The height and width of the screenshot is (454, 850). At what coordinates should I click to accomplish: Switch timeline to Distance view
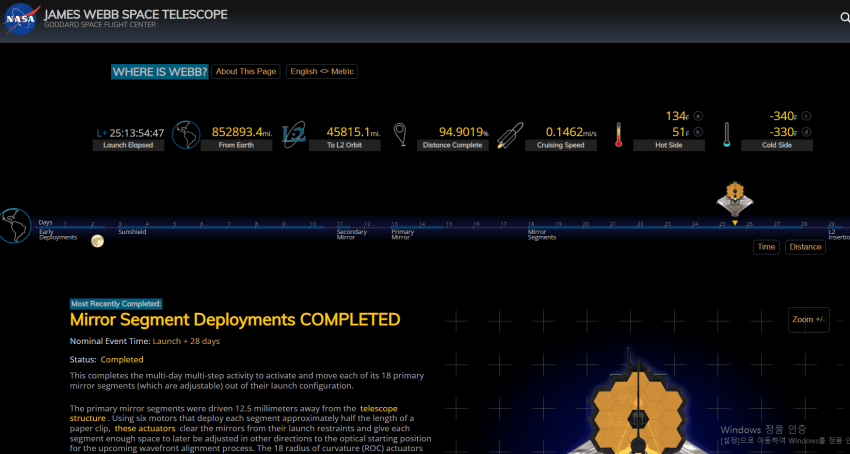pos(804,247)
